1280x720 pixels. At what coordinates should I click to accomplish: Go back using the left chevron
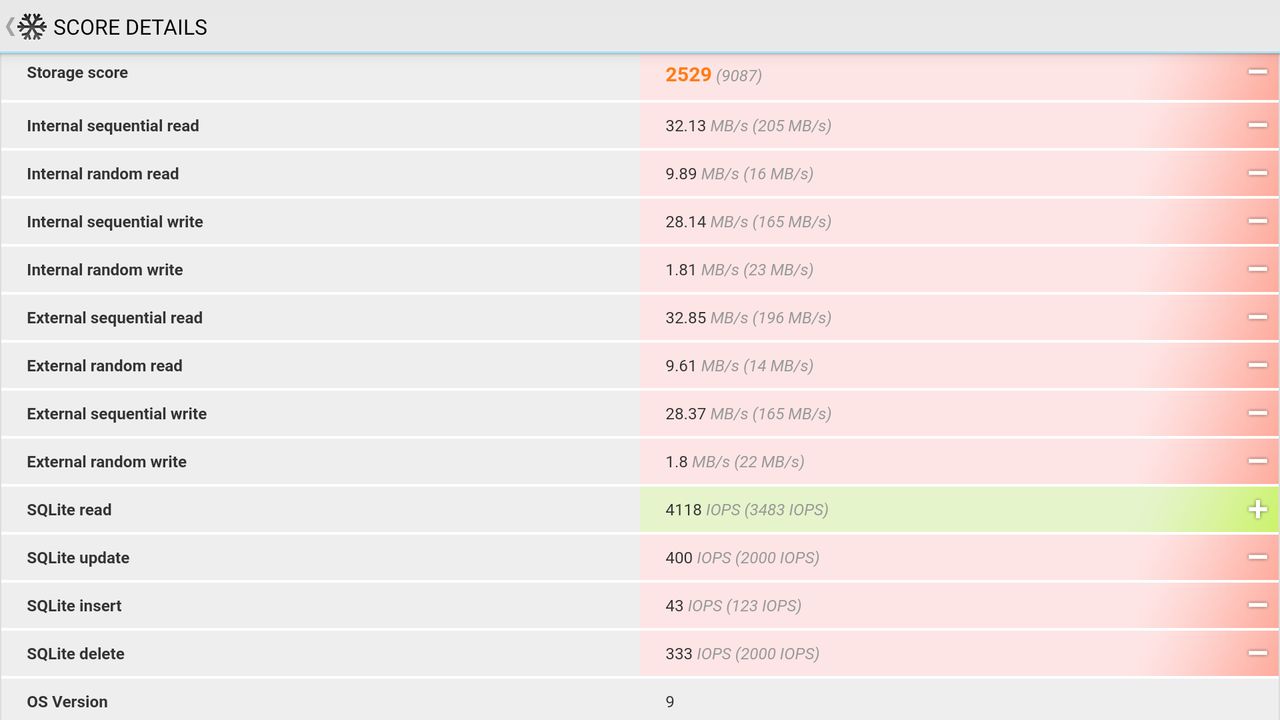click(x=10, y=27)
